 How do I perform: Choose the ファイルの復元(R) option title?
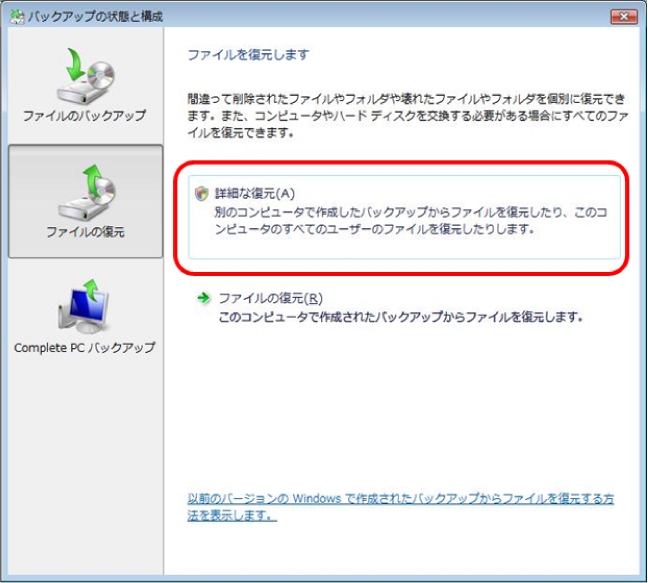[270, 298]
